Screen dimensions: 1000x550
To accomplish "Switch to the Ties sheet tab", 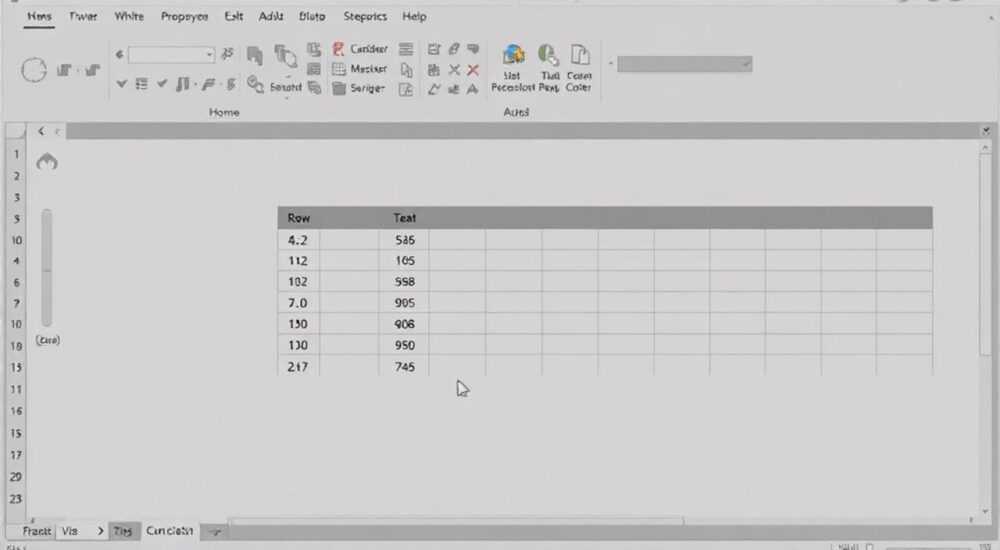I will tap(123, 531).
